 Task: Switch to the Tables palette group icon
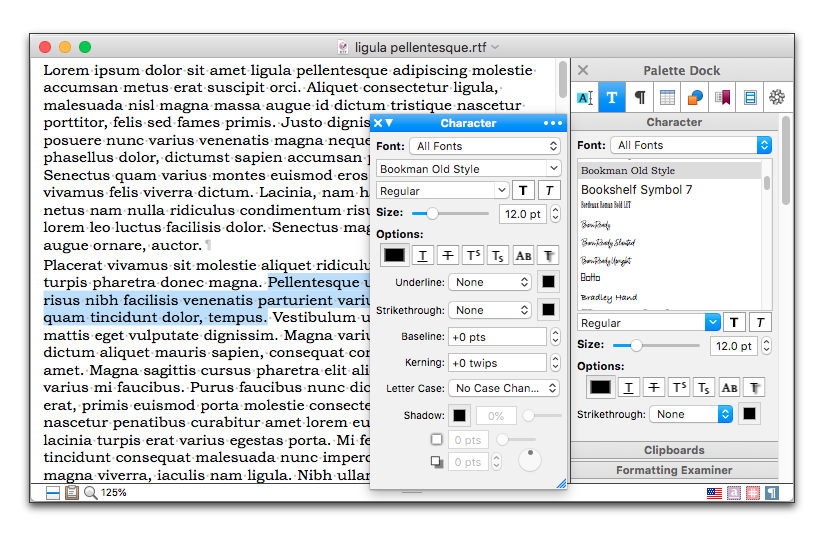[667, 97]
